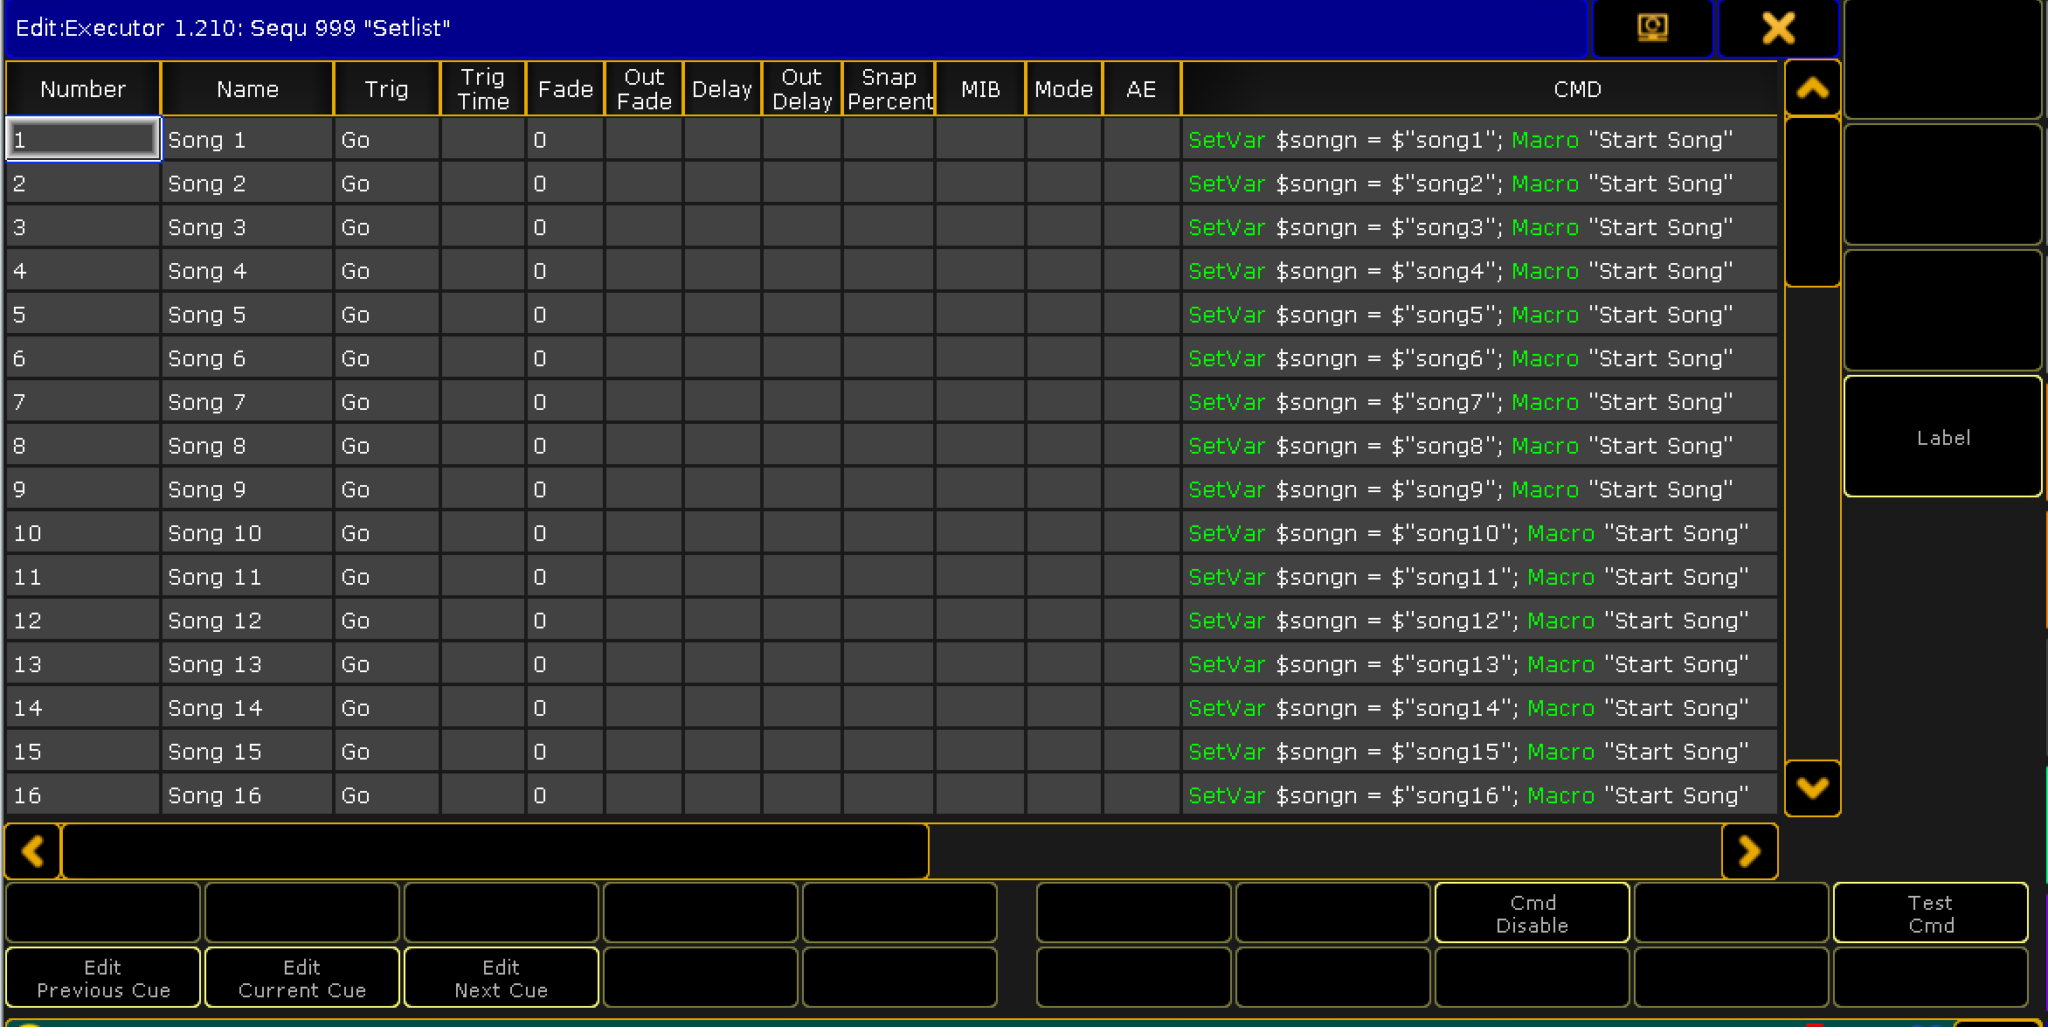Click the Snap Percent column header
2048x1027 pixels.
click(x=889, y=89)
